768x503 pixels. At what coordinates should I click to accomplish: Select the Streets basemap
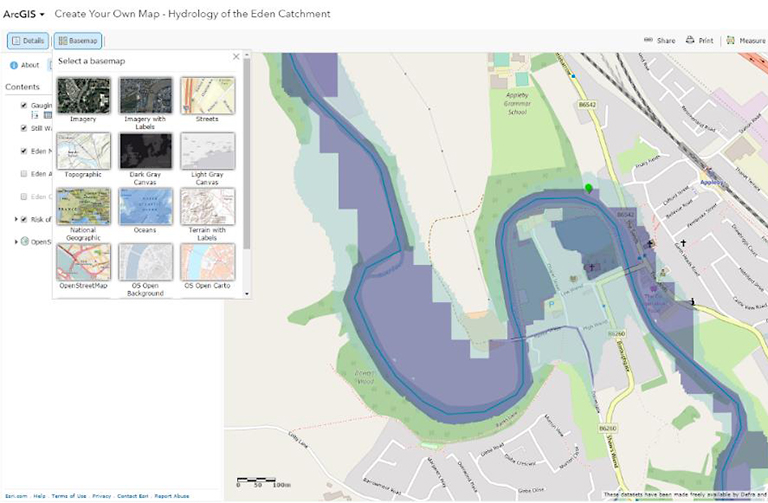(207, 96)
